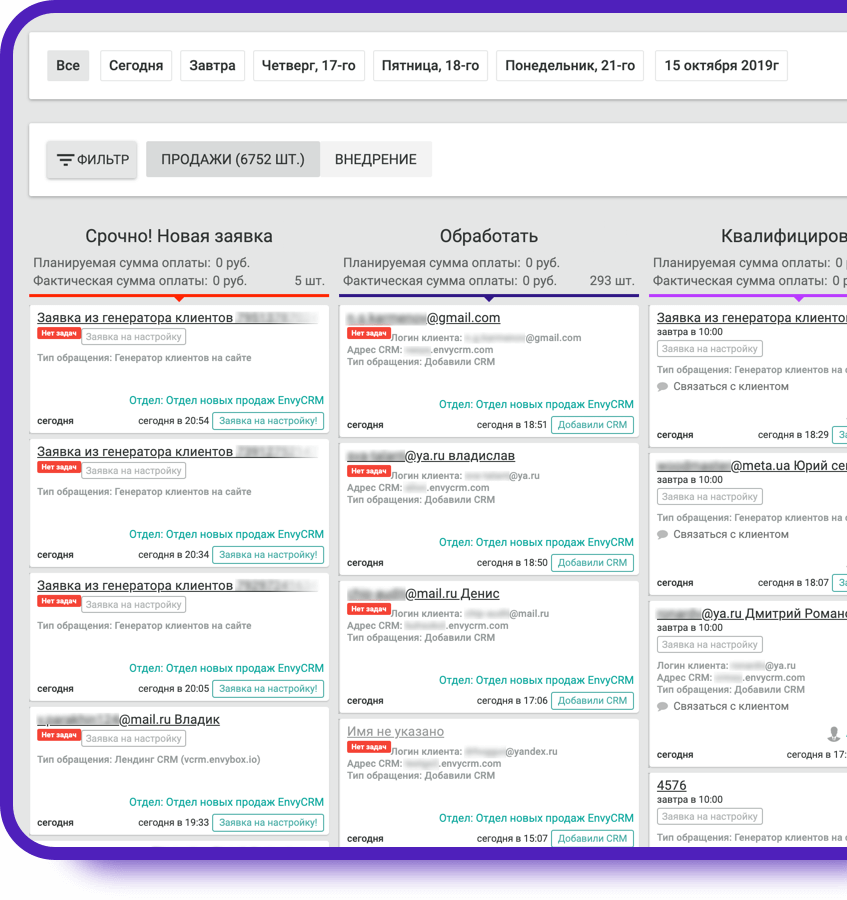Show tasks for Четверг, 17-го
Screen dimensions: 847x900
pyautogui.click(x=309, y=66)
